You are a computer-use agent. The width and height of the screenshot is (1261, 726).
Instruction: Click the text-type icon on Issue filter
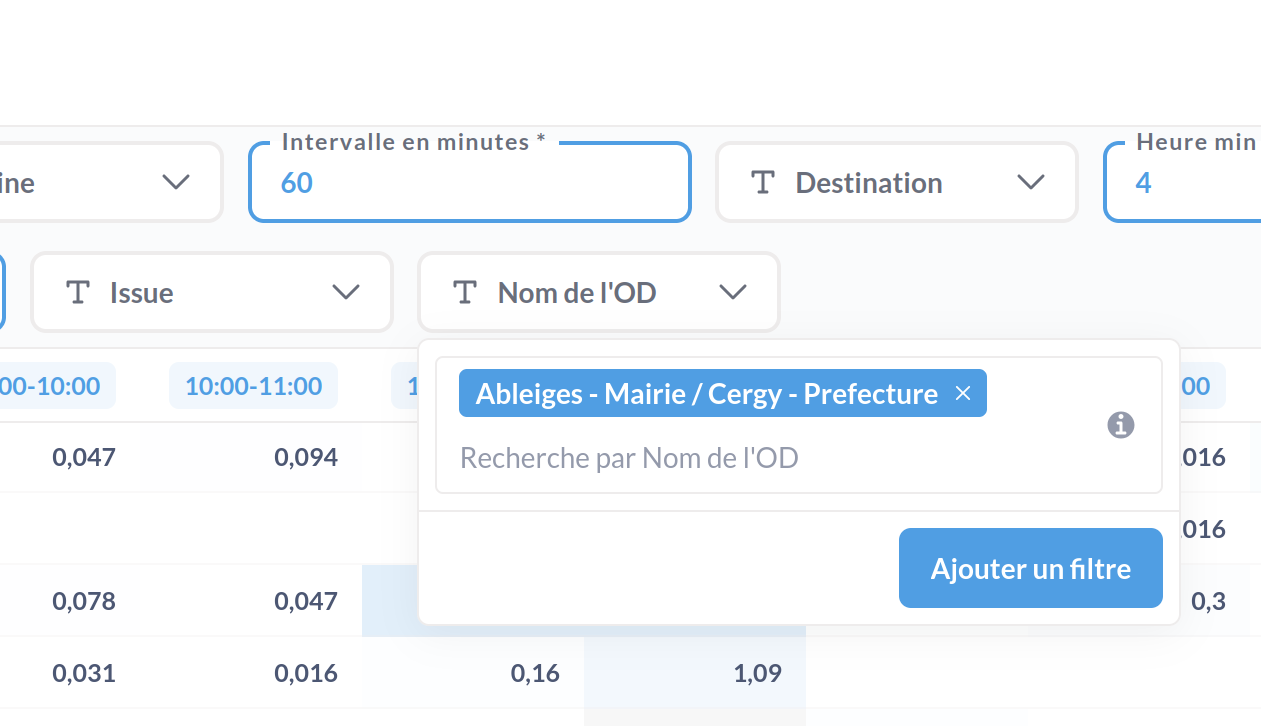pos(78,293)
